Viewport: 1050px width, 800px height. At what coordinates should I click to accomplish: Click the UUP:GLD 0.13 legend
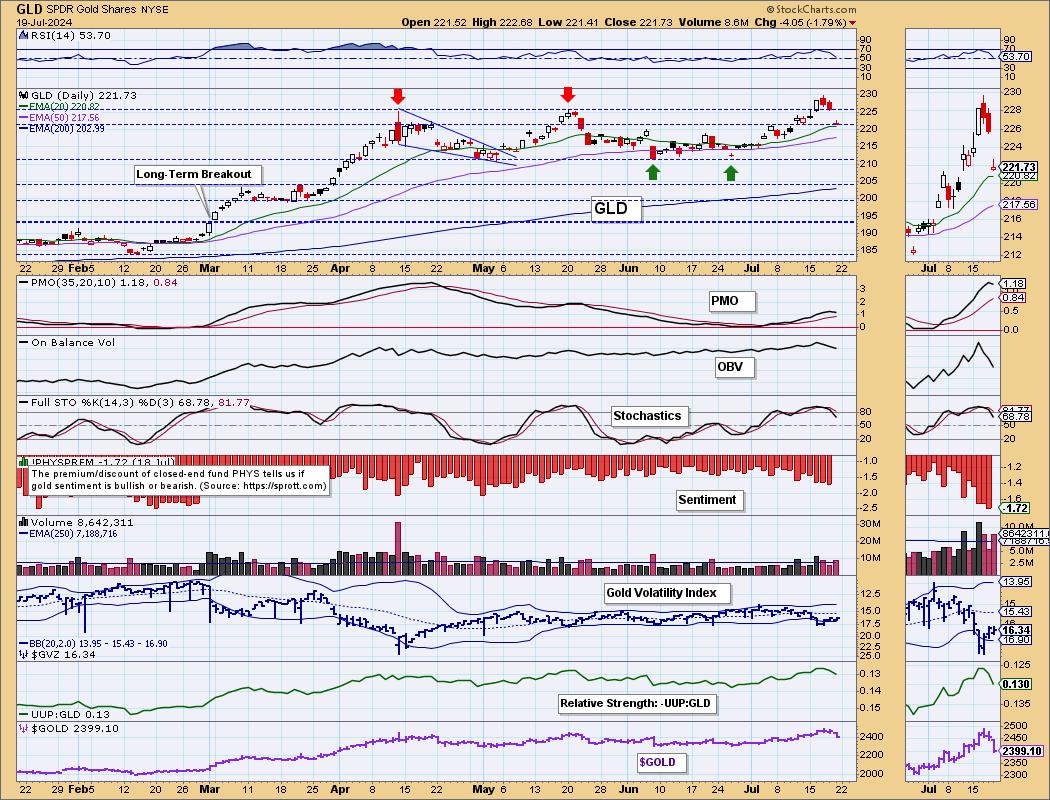click(64, 714)
